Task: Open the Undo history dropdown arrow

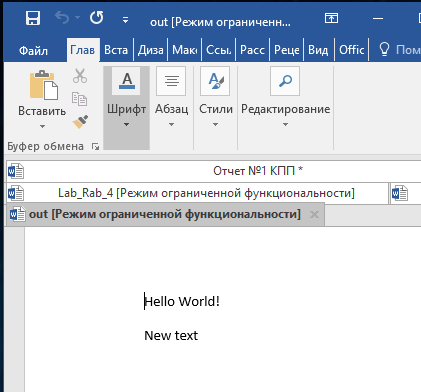Action: point(77,17)
